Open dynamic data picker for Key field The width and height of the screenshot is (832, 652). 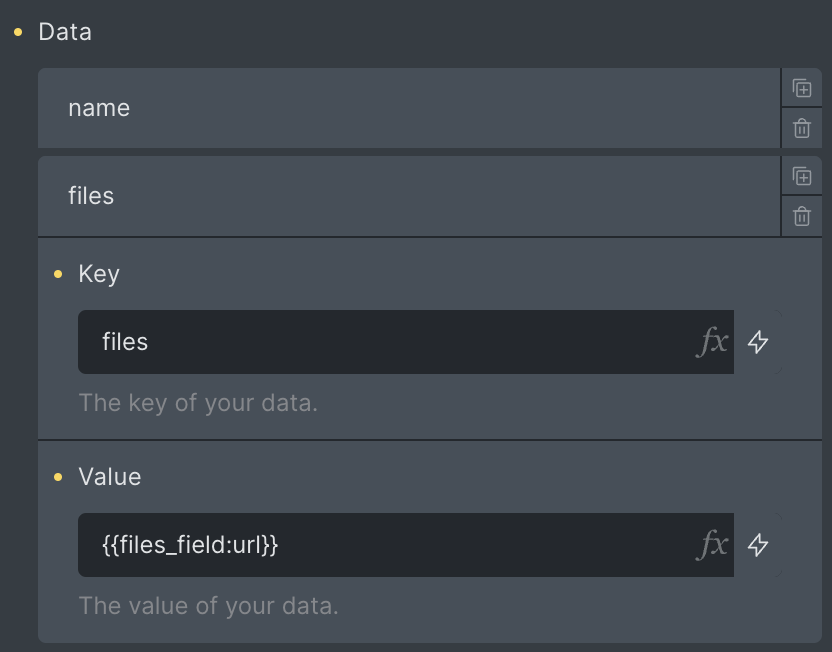758,342
